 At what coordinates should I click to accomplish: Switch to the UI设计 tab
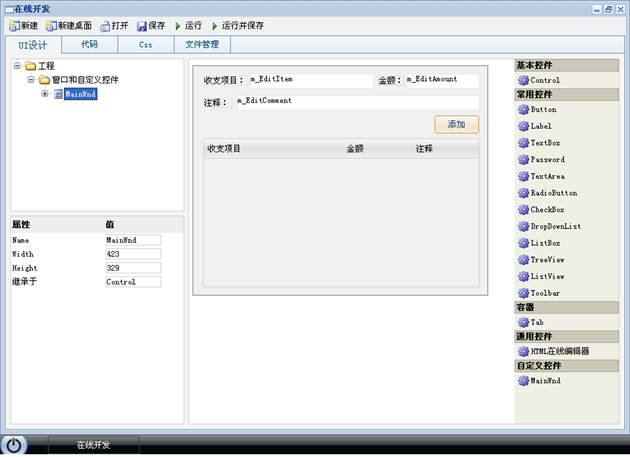(x=33, y=45)
